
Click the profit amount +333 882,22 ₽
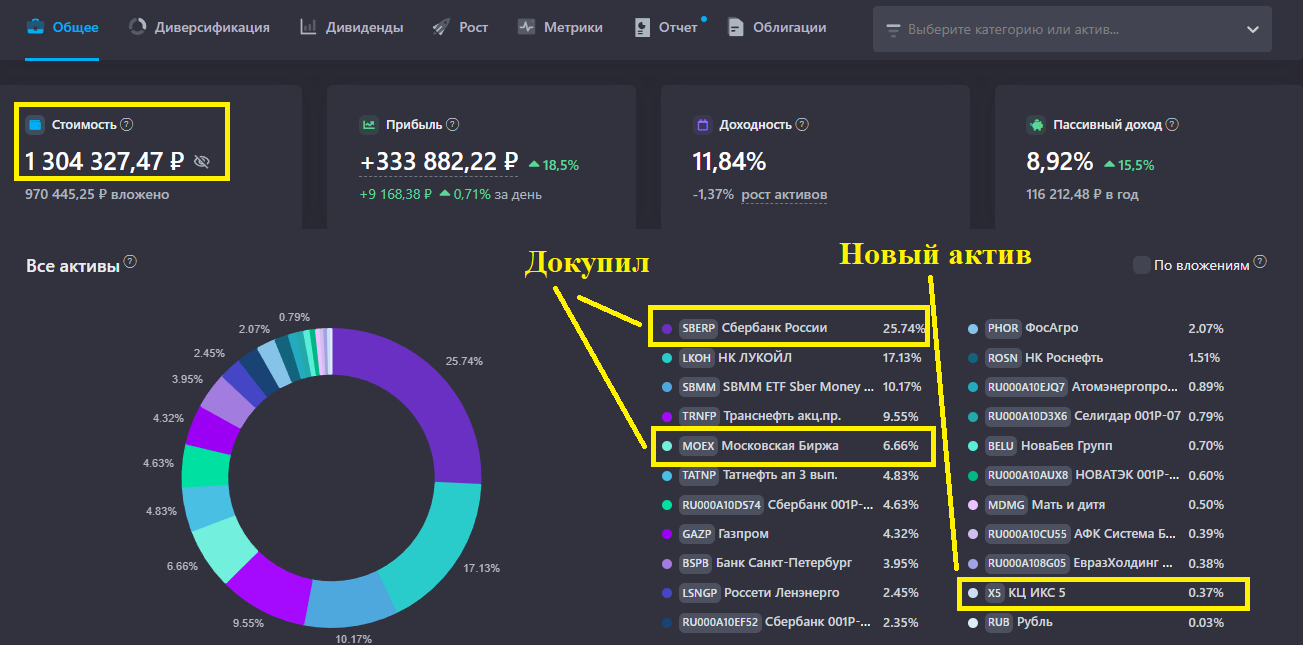(x=438, y=161)
